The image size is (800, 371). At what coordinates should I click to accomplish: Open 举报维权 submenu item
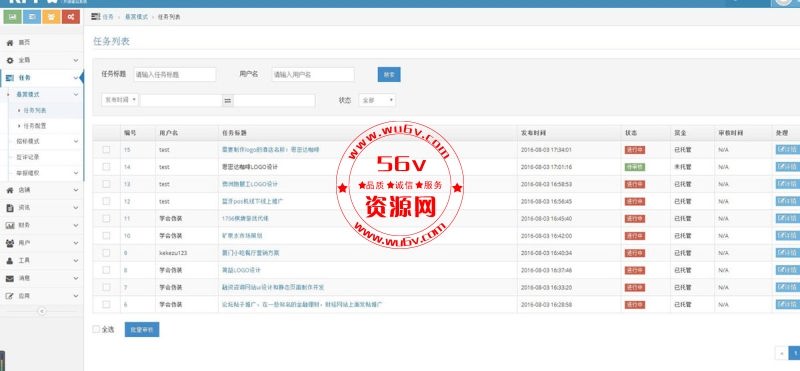[x=28, y=172]
